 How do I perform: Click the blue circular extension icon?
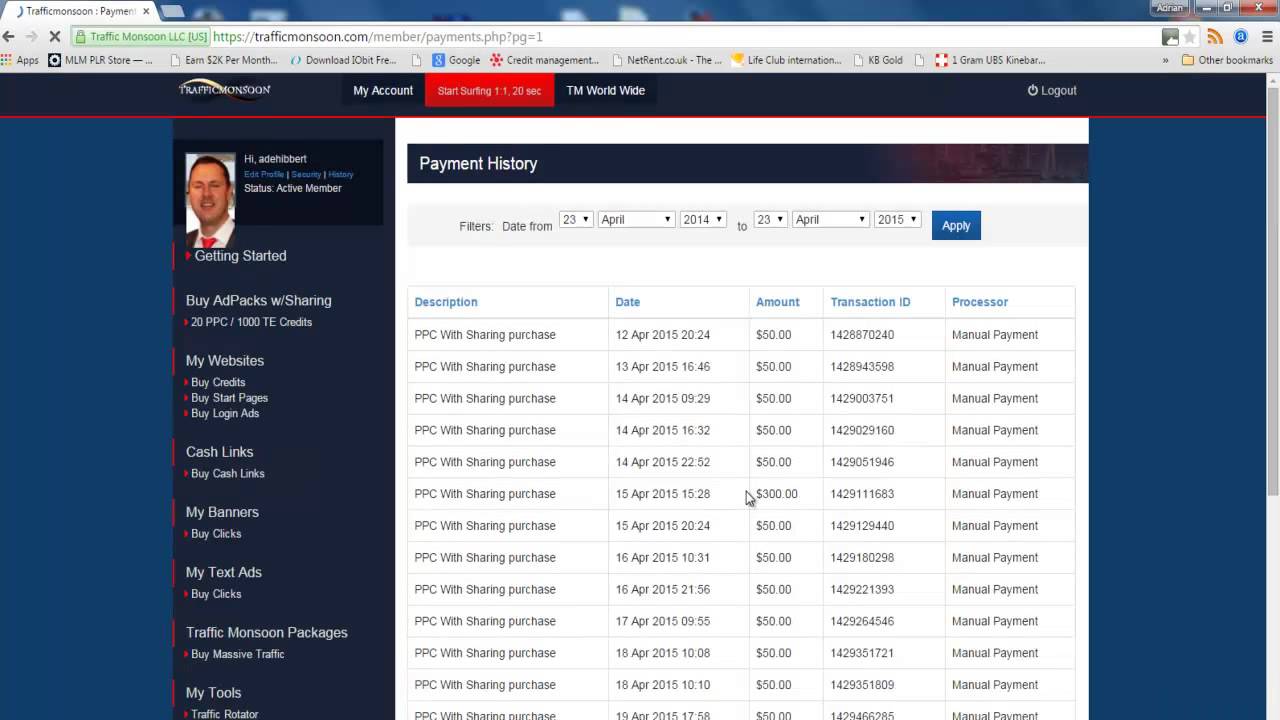tap(1241, 37)
